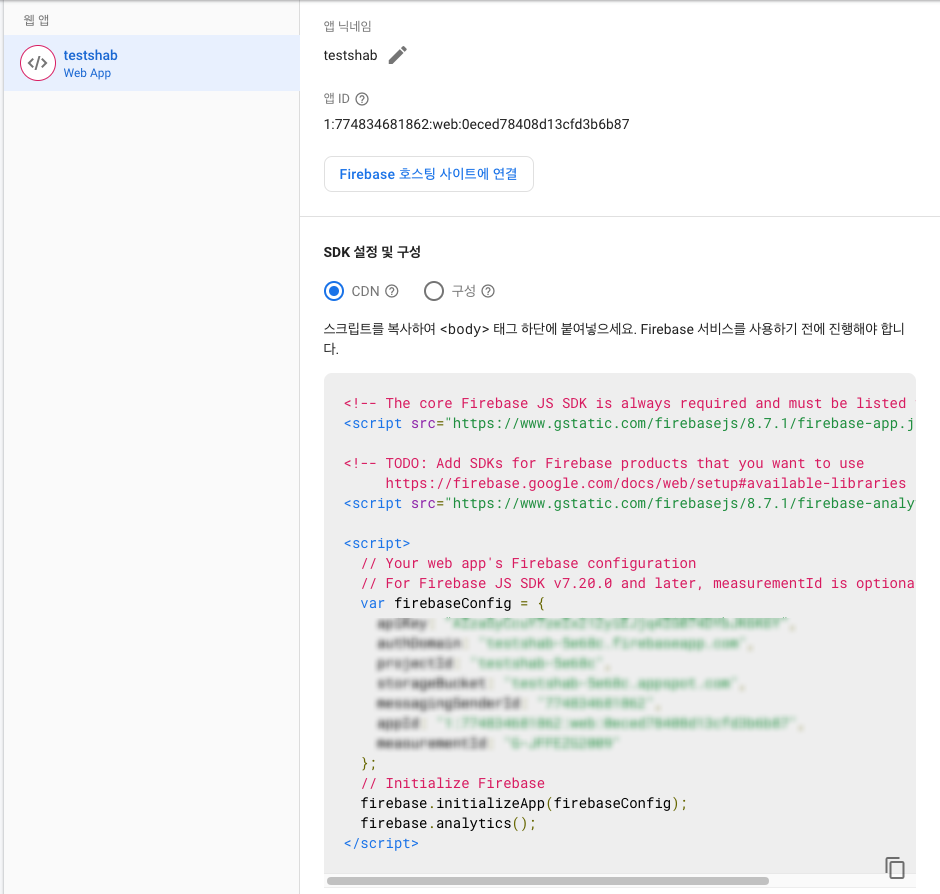
Task: Click the var firebaseConfig = { line
Action: (x=453, y=603)
